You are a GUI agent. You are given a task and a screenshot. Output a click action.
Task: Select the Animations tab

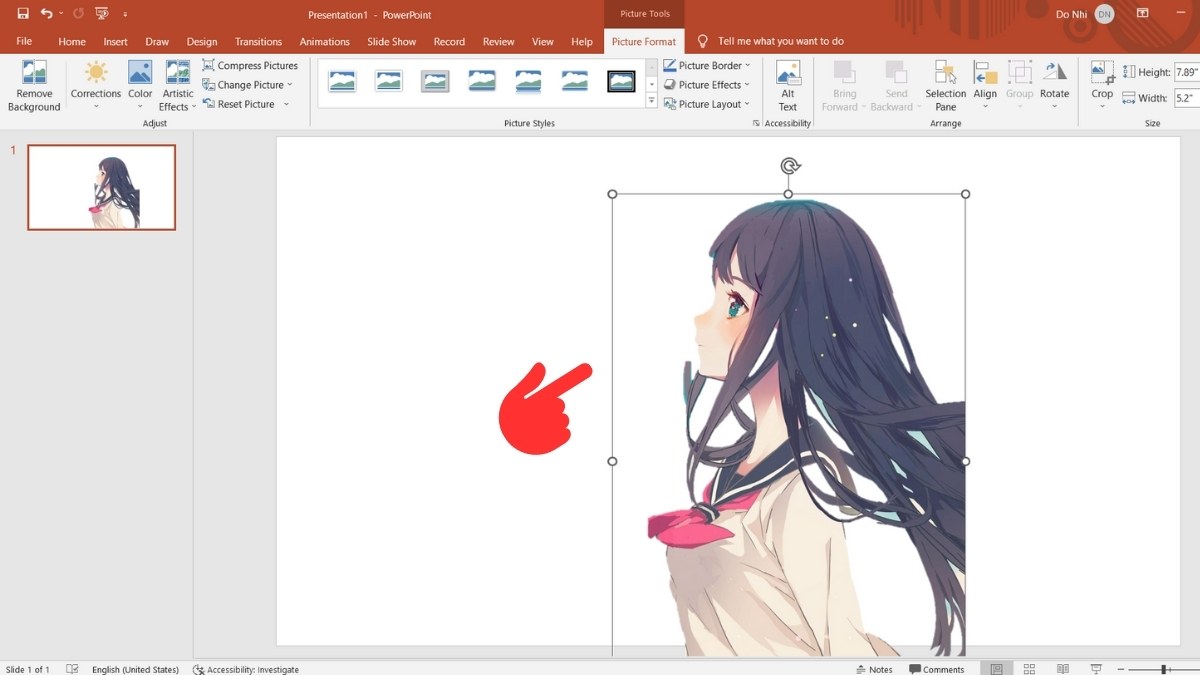(325, 42)
